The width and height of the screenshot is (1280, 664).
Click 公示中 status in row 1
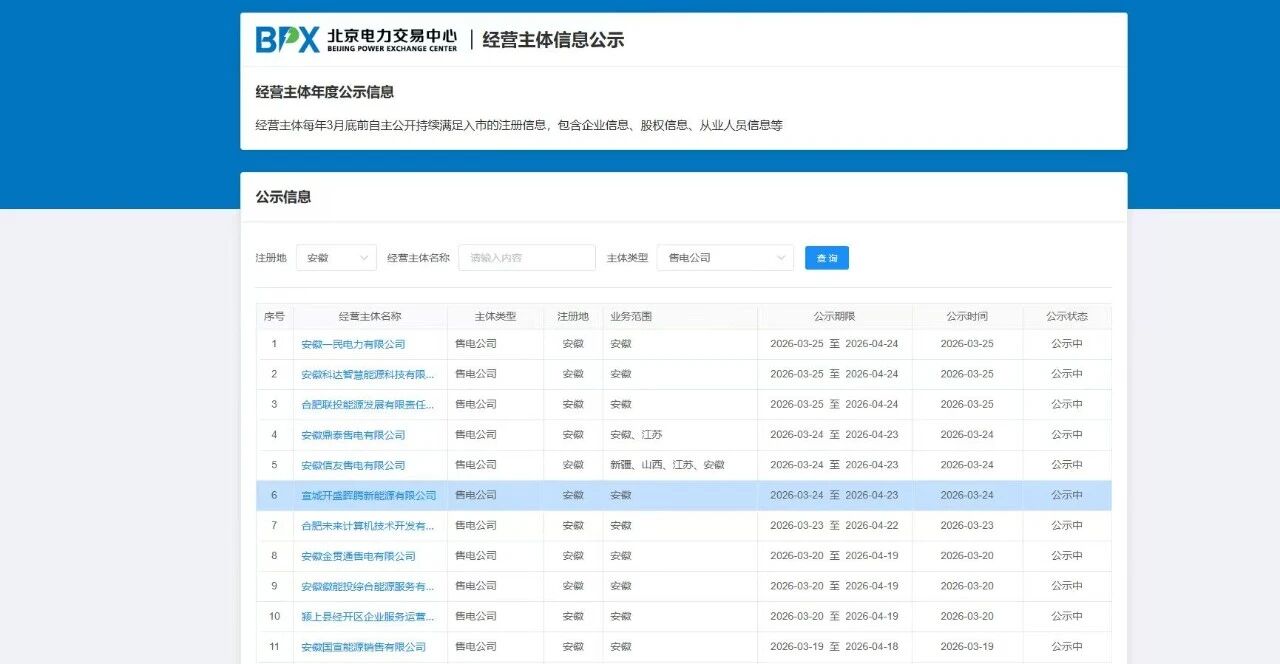pos(1067,344)
